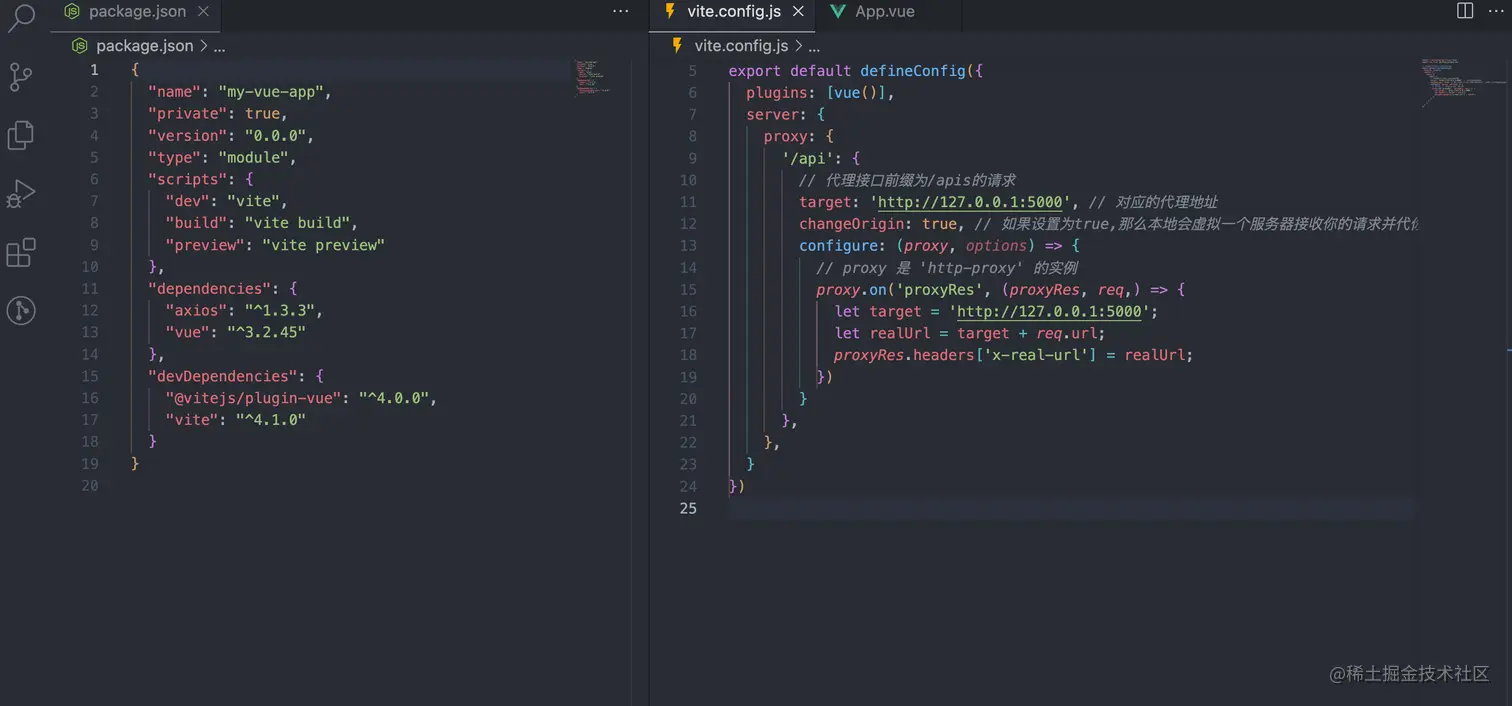
Task: Close the vite.config.js tab
Action: point(797,13)
